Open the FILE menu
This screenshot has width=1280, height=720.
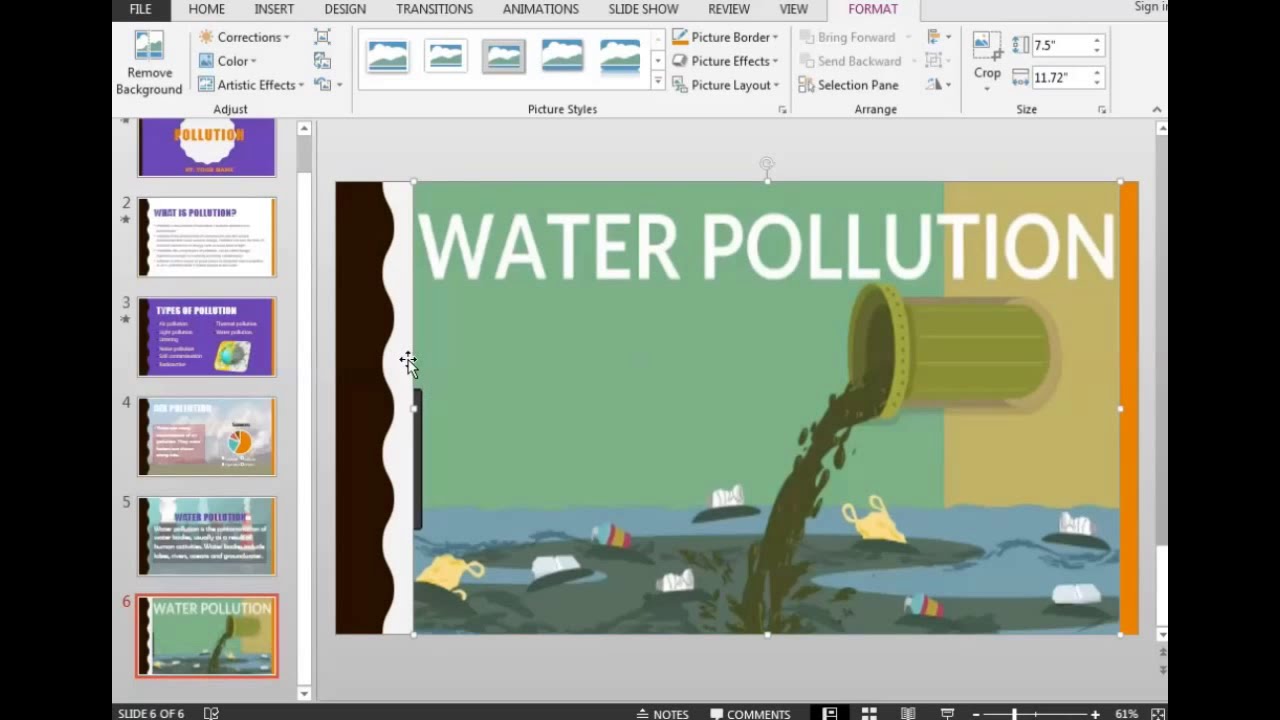point(141,9)
